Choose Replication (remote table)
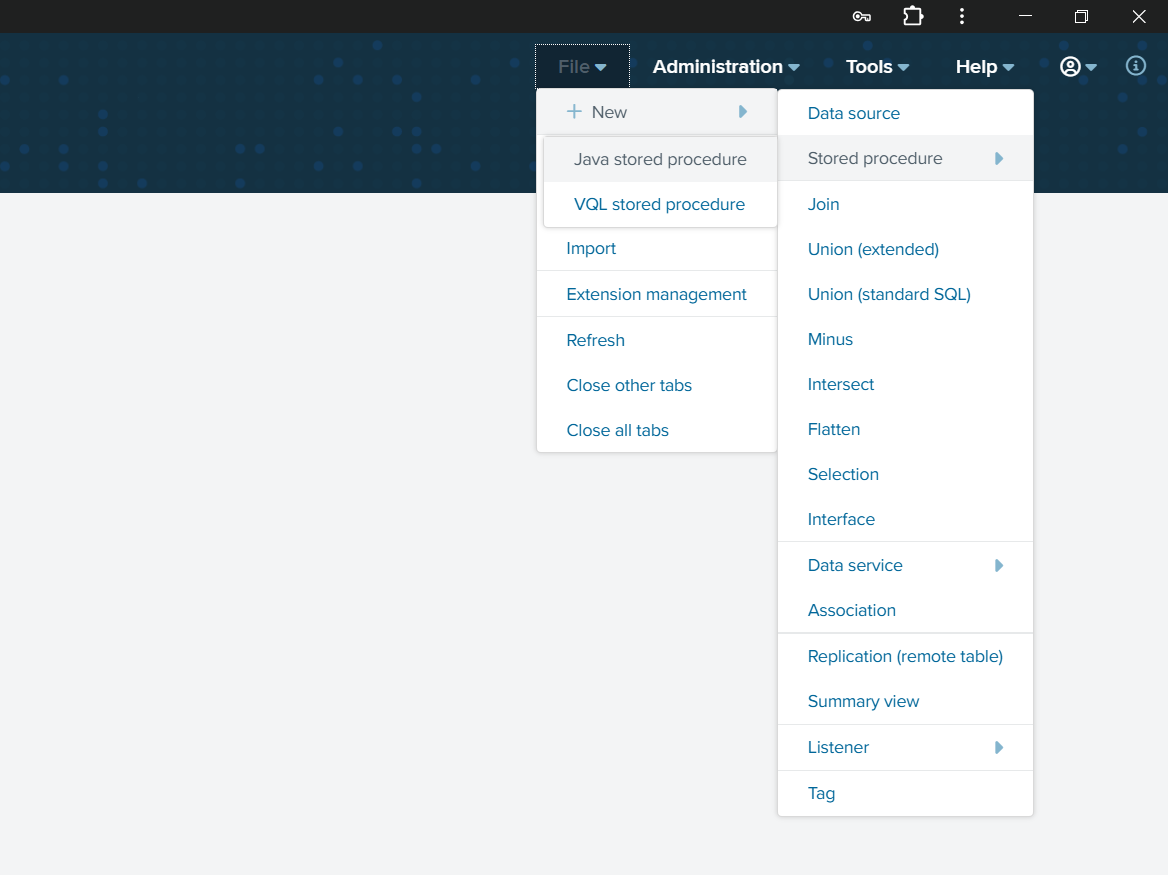 click(905, 656)
